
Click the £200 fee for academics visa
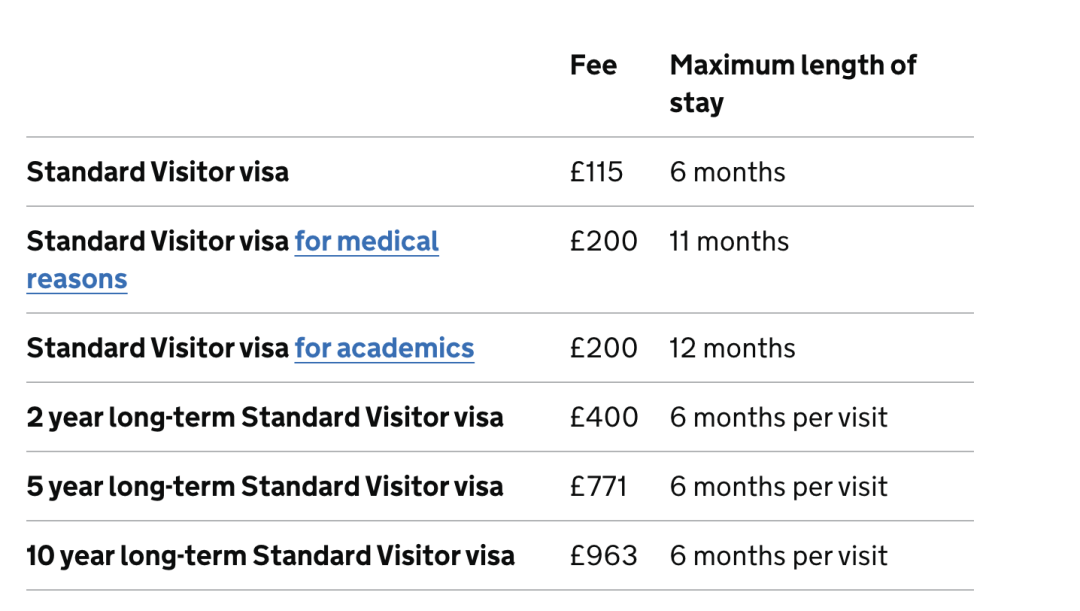click(x=603, y=348)
